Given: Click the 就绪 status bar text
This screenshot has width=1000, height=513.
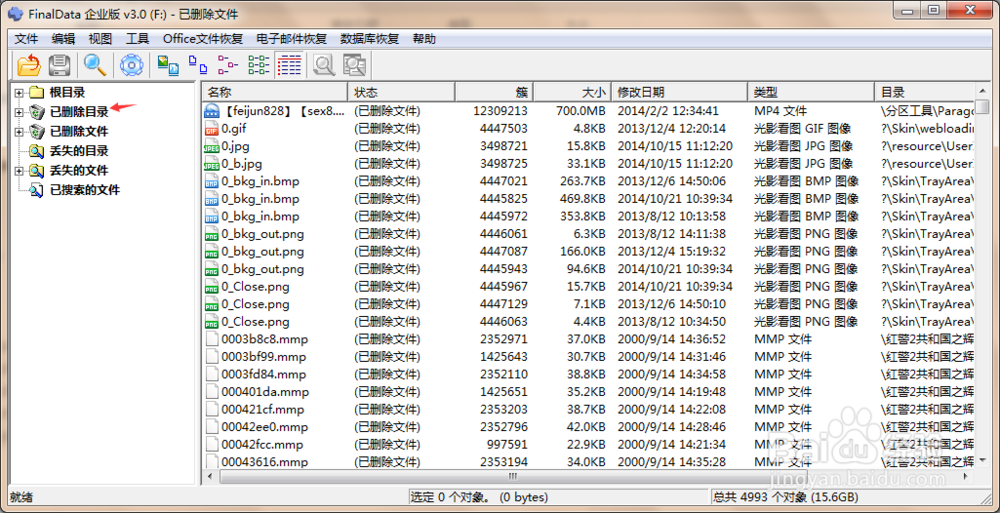Looking at the screenshot, I should [21, 497].
